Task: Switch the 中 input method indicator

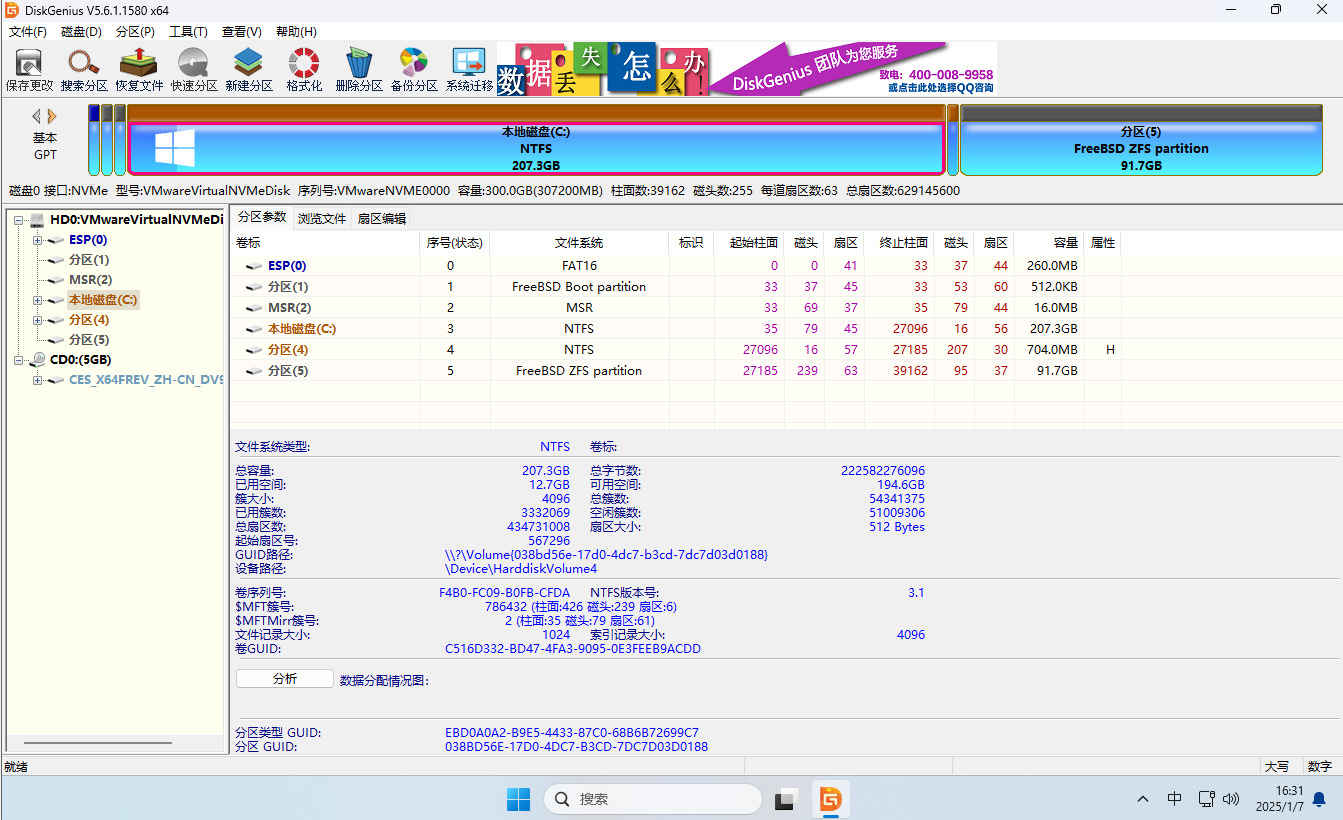Action: tap(1175, 799)
